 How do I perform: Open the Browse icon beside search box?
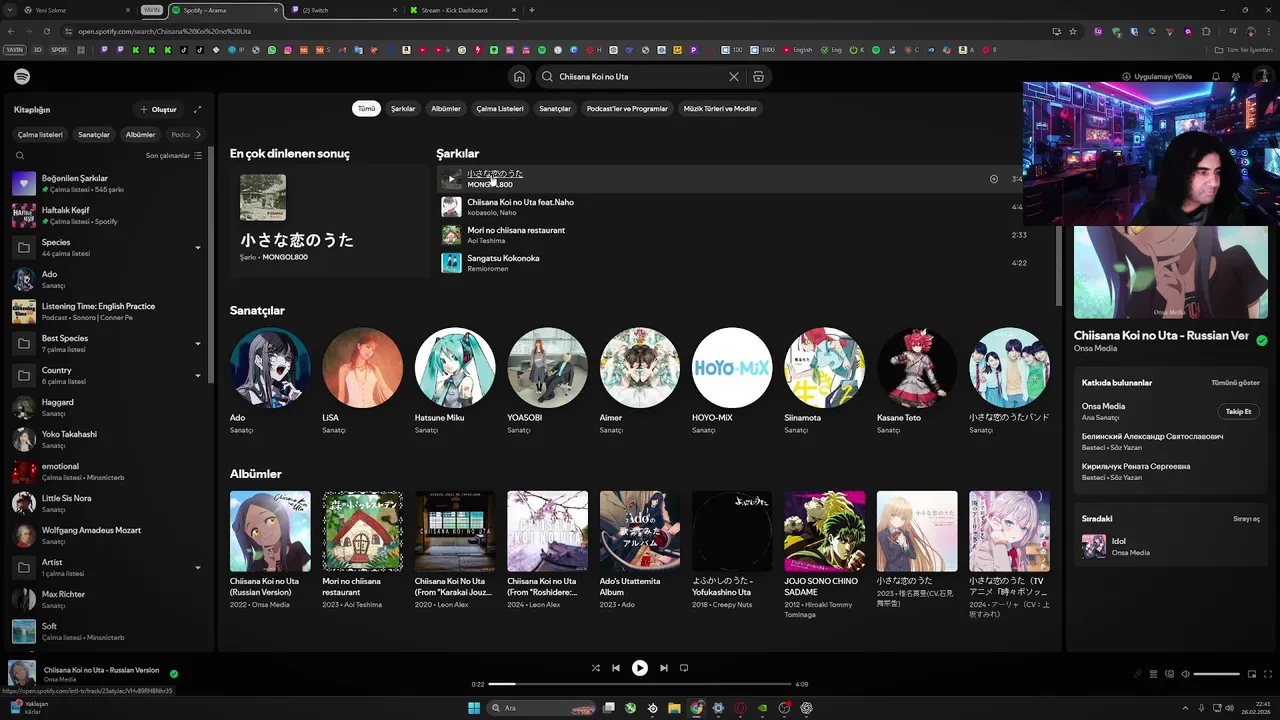pos(758,77)
